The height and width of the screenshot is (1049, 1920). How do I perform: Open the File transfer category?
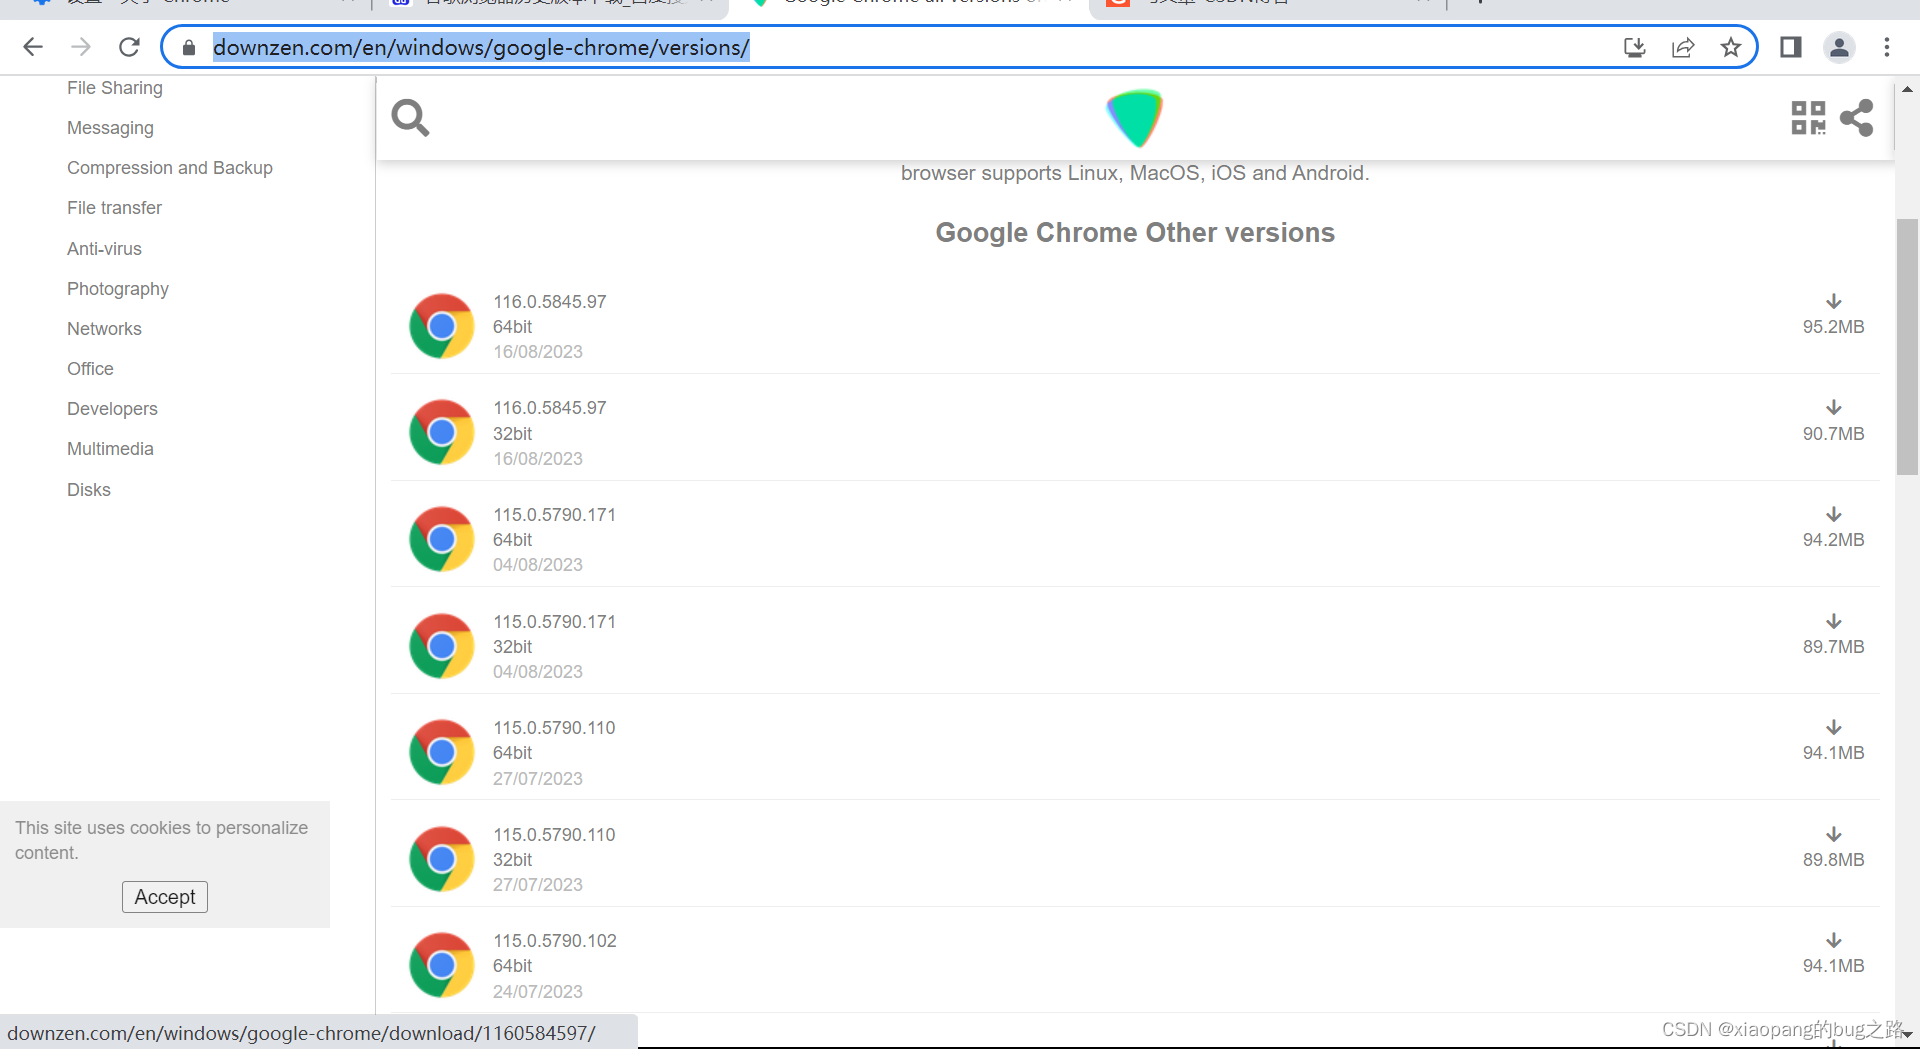click(114, 208)
